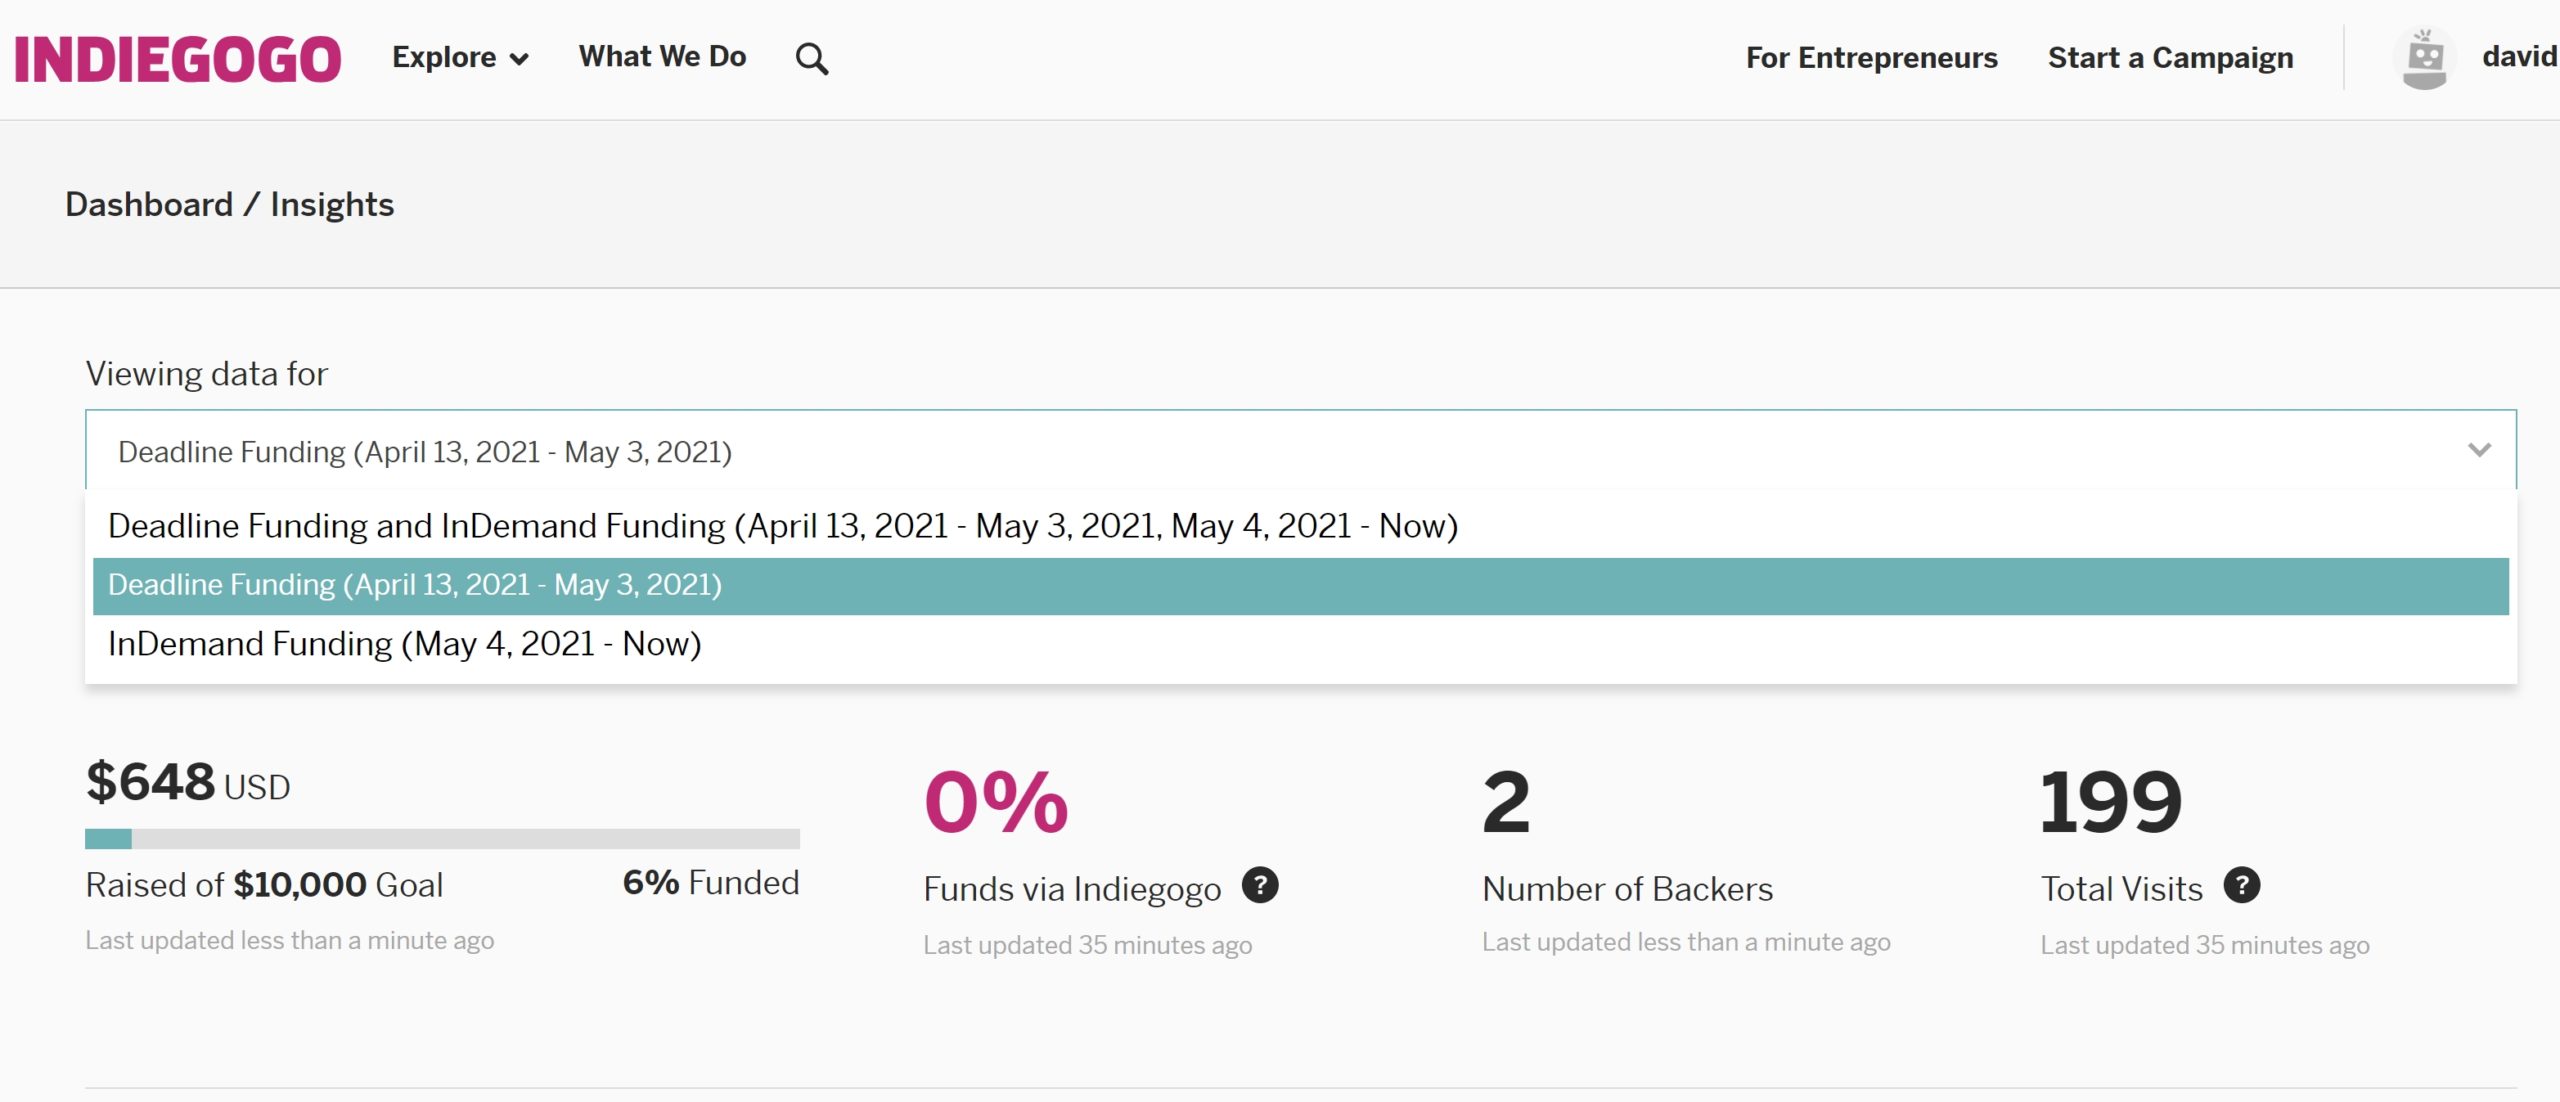Click Last updated text under Number of Backers
The width and height of the screenshot is (2560, 1102).
(x=1686, y=942)
